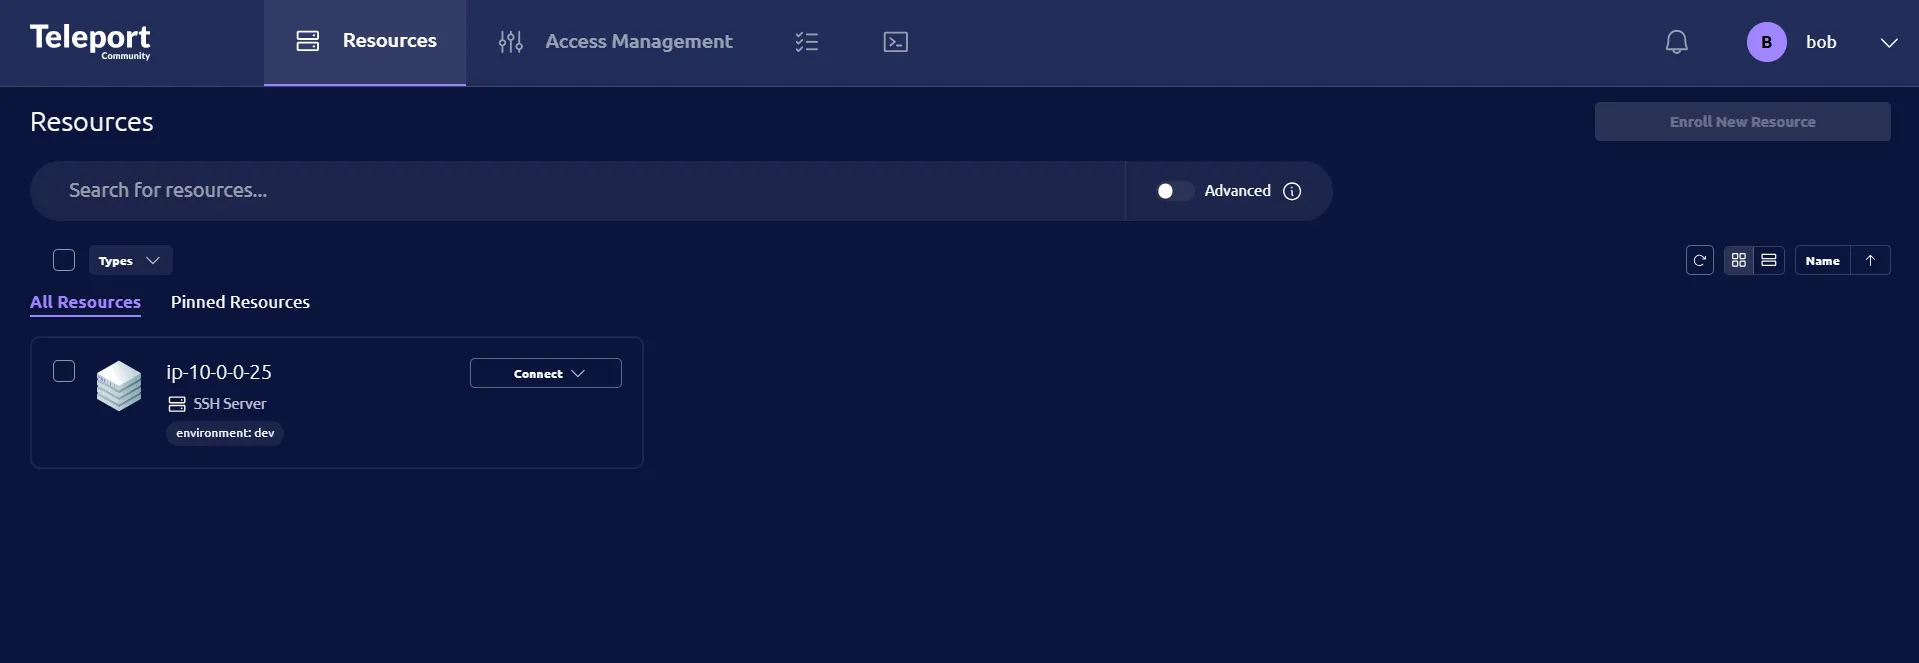The width and height of the screenshot is (1919, 663).
Task: Click the SSH Server type text
Action: click(x=230, y=404)
